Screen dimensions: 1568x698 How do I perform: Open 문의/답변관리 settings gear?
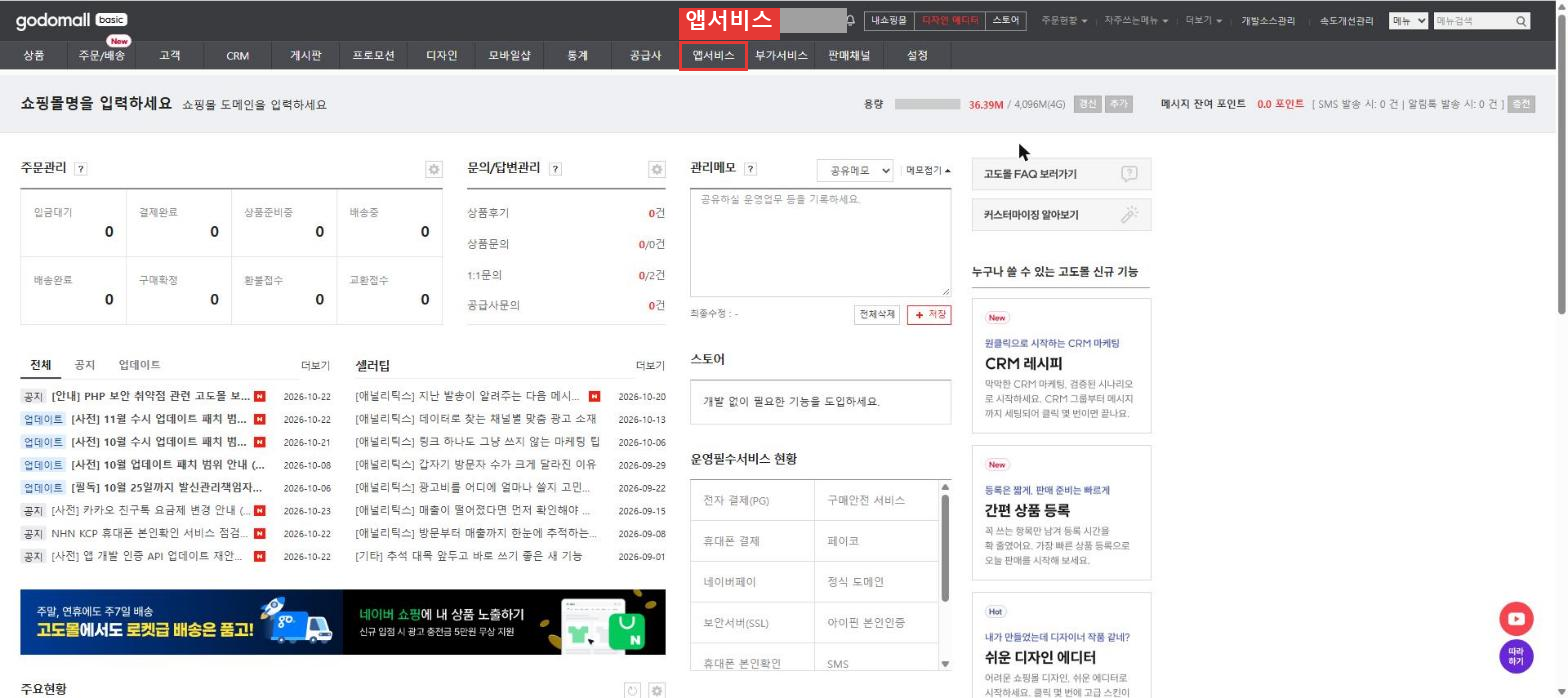(x=657, y=170)
